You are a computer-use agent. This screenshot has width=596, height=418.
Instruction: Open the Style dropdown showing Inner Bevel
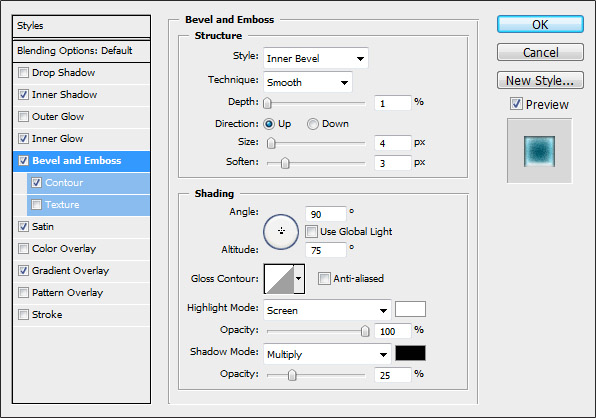coord(315,59)
